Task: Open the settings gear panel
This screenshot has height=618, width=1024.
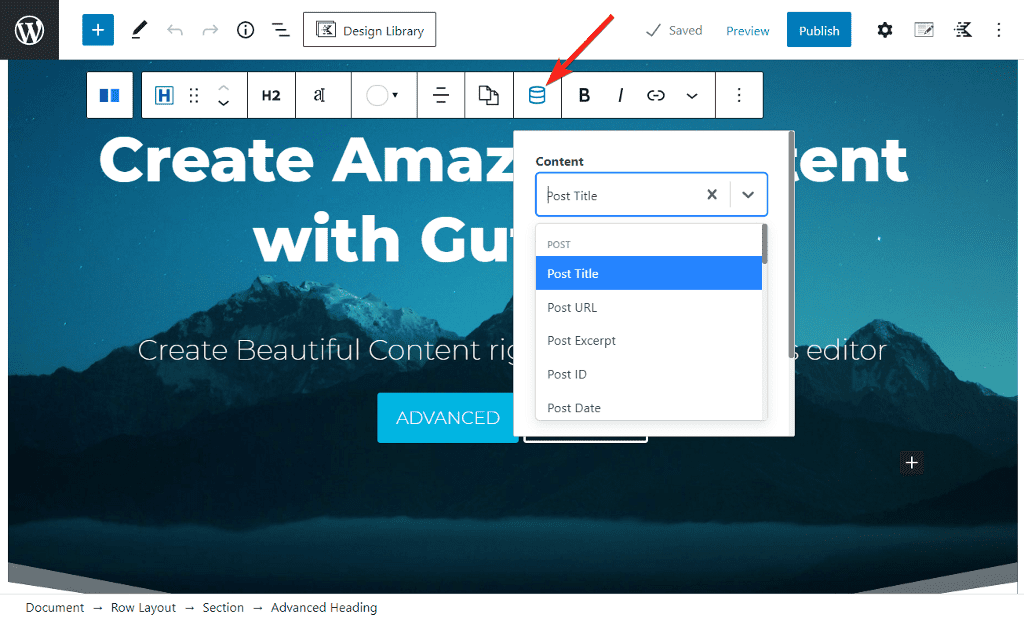Action: click(x=884, y=30)
